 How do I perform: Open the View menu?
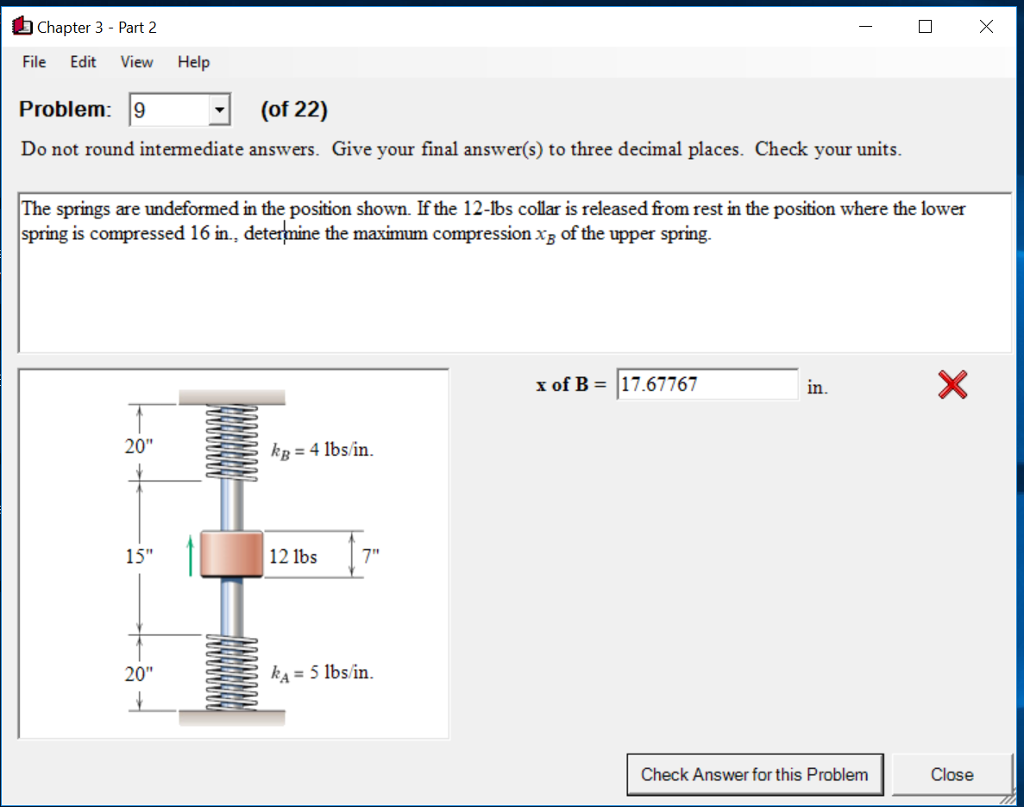pyautogui.click(x=136, y=62)
